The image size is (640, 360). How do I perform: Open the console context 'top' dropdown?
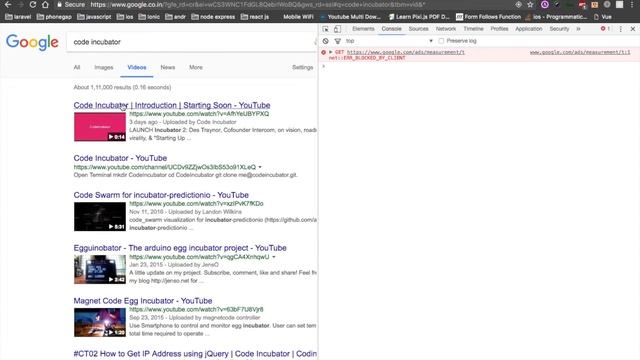click(389, 41)
